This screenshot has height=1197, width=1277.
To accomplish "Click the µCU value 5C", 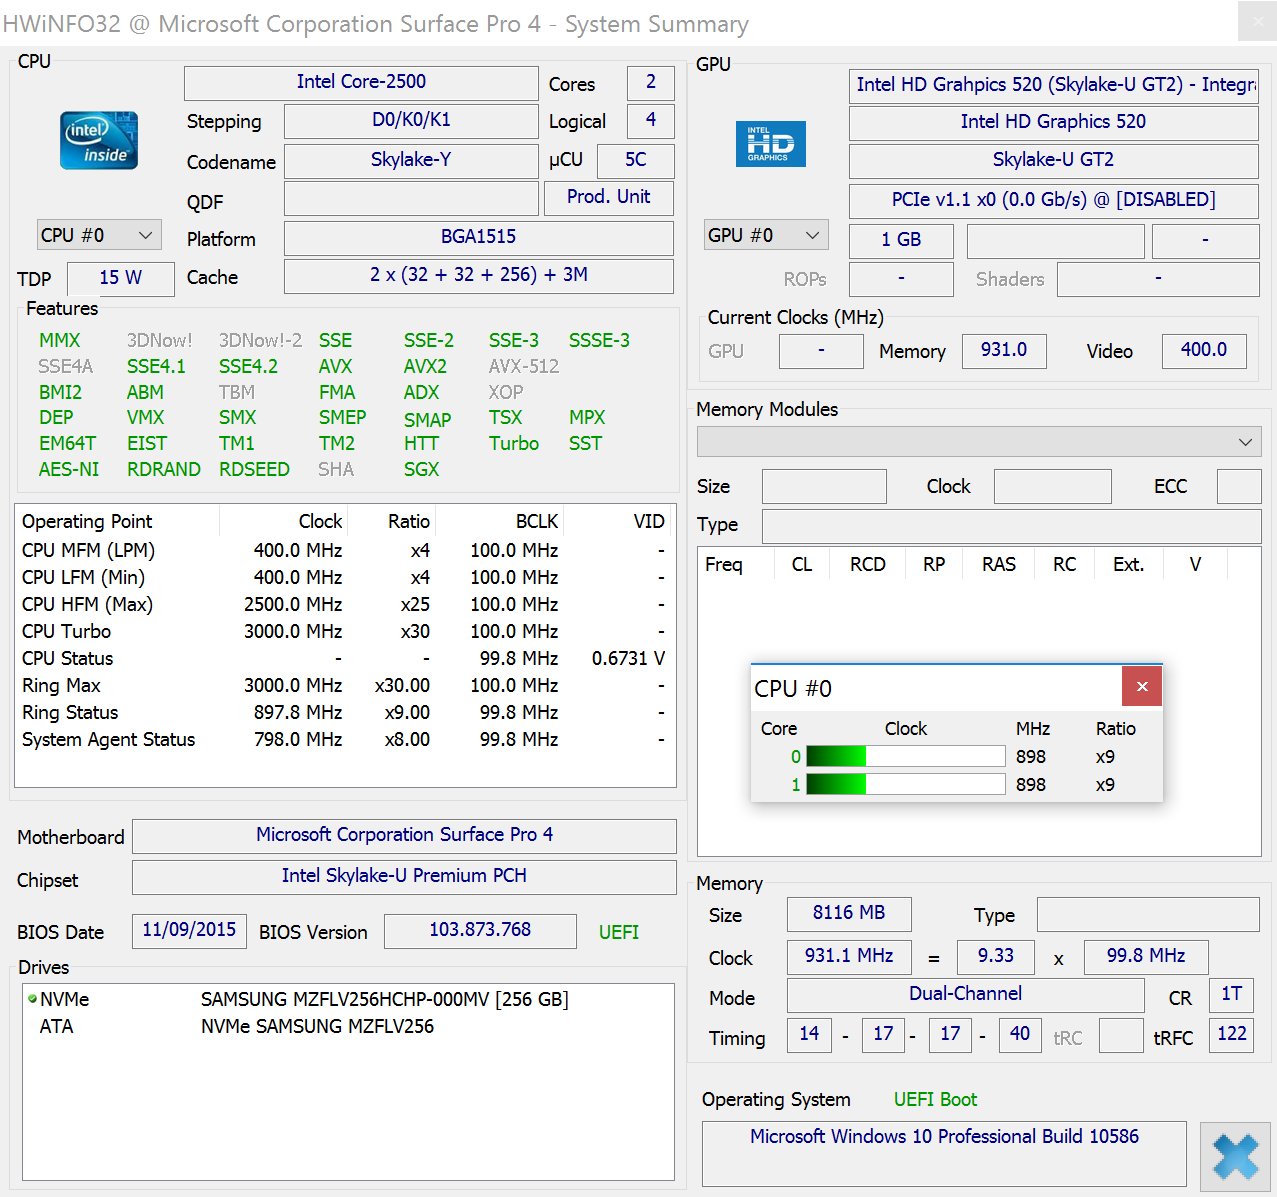I will pyautogui.click(x=636, y=161).
